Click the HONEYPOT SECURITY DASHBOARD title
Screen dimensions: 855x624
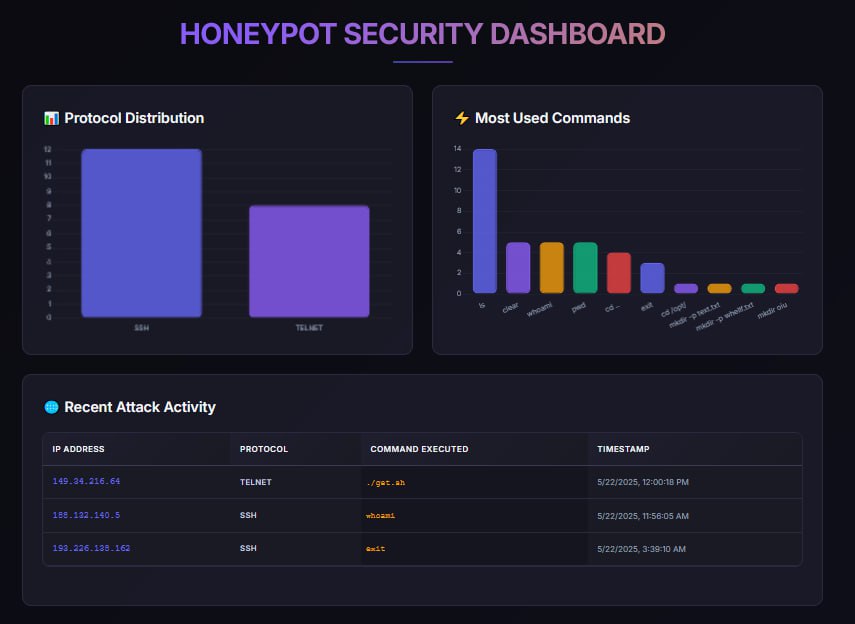[x=422, y=33]
